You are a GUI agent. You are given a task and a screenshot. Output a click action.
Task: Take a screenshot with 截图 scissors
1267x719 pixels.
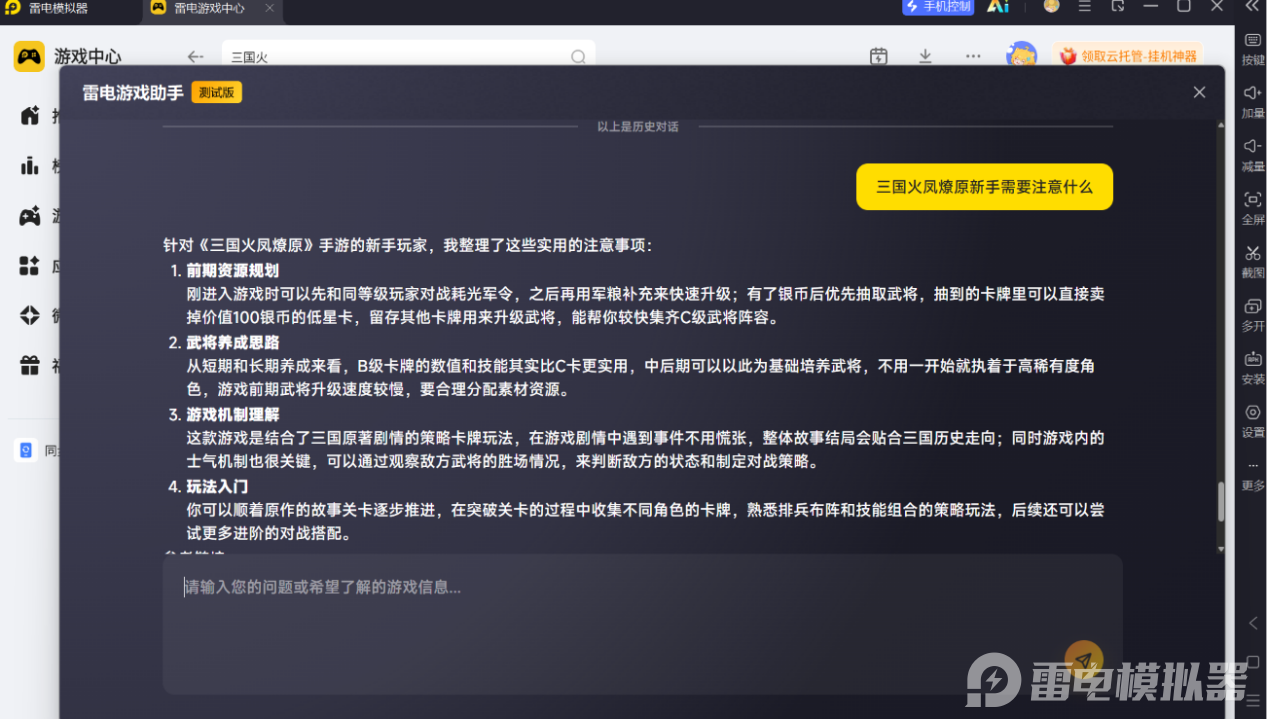click(1253, 260)
